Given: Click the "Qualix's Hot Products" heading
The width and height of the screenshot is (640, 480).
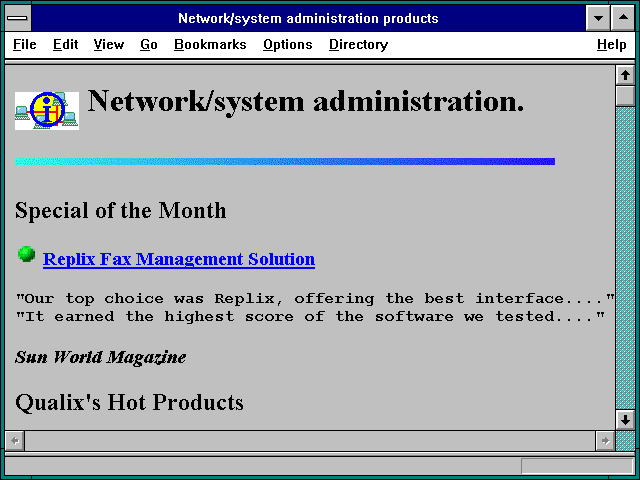Looking at the screenshot, I should click(x=129, y=402).
